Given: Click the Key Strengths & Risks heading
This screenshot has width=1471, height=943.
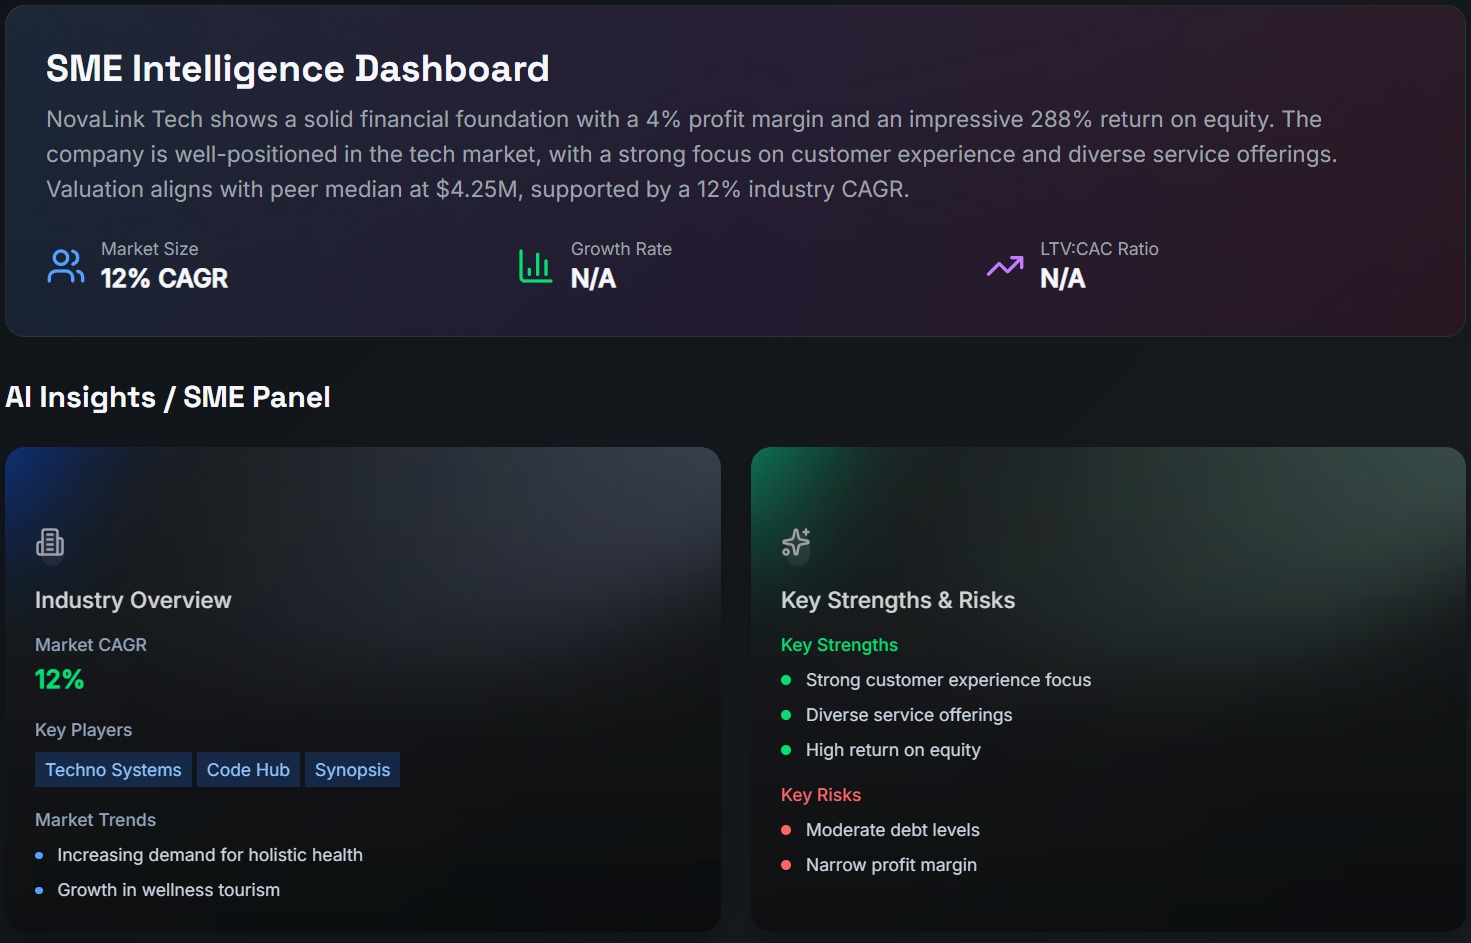Looking at the screenshot, I should click(897, 600).
